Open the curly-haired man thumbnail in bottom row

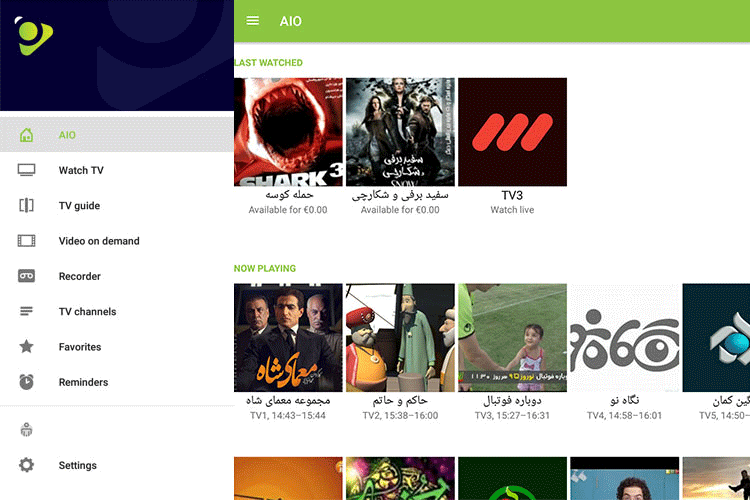(x=625, y=478)
